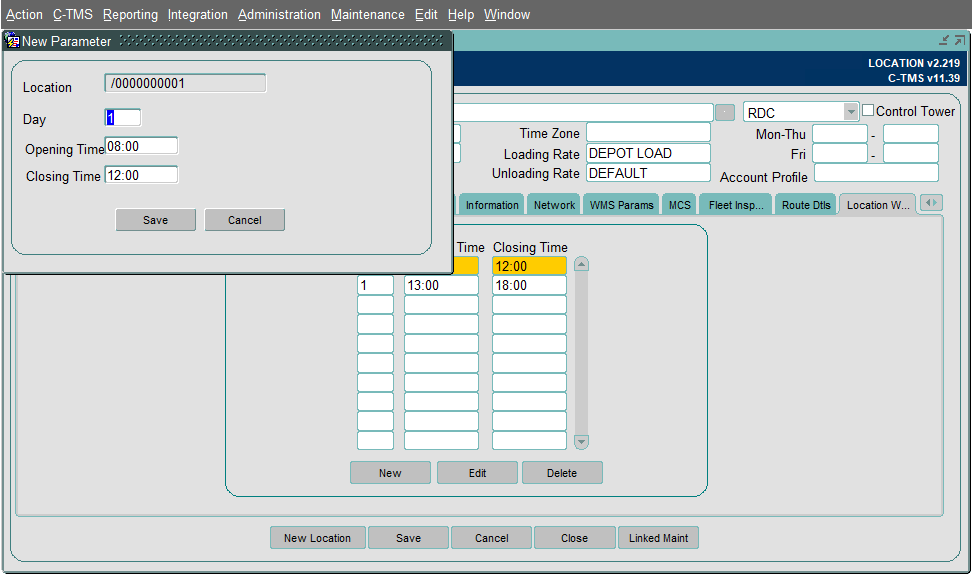
Task: Click the Mon-Thu end time field
Action: point(911,133)
